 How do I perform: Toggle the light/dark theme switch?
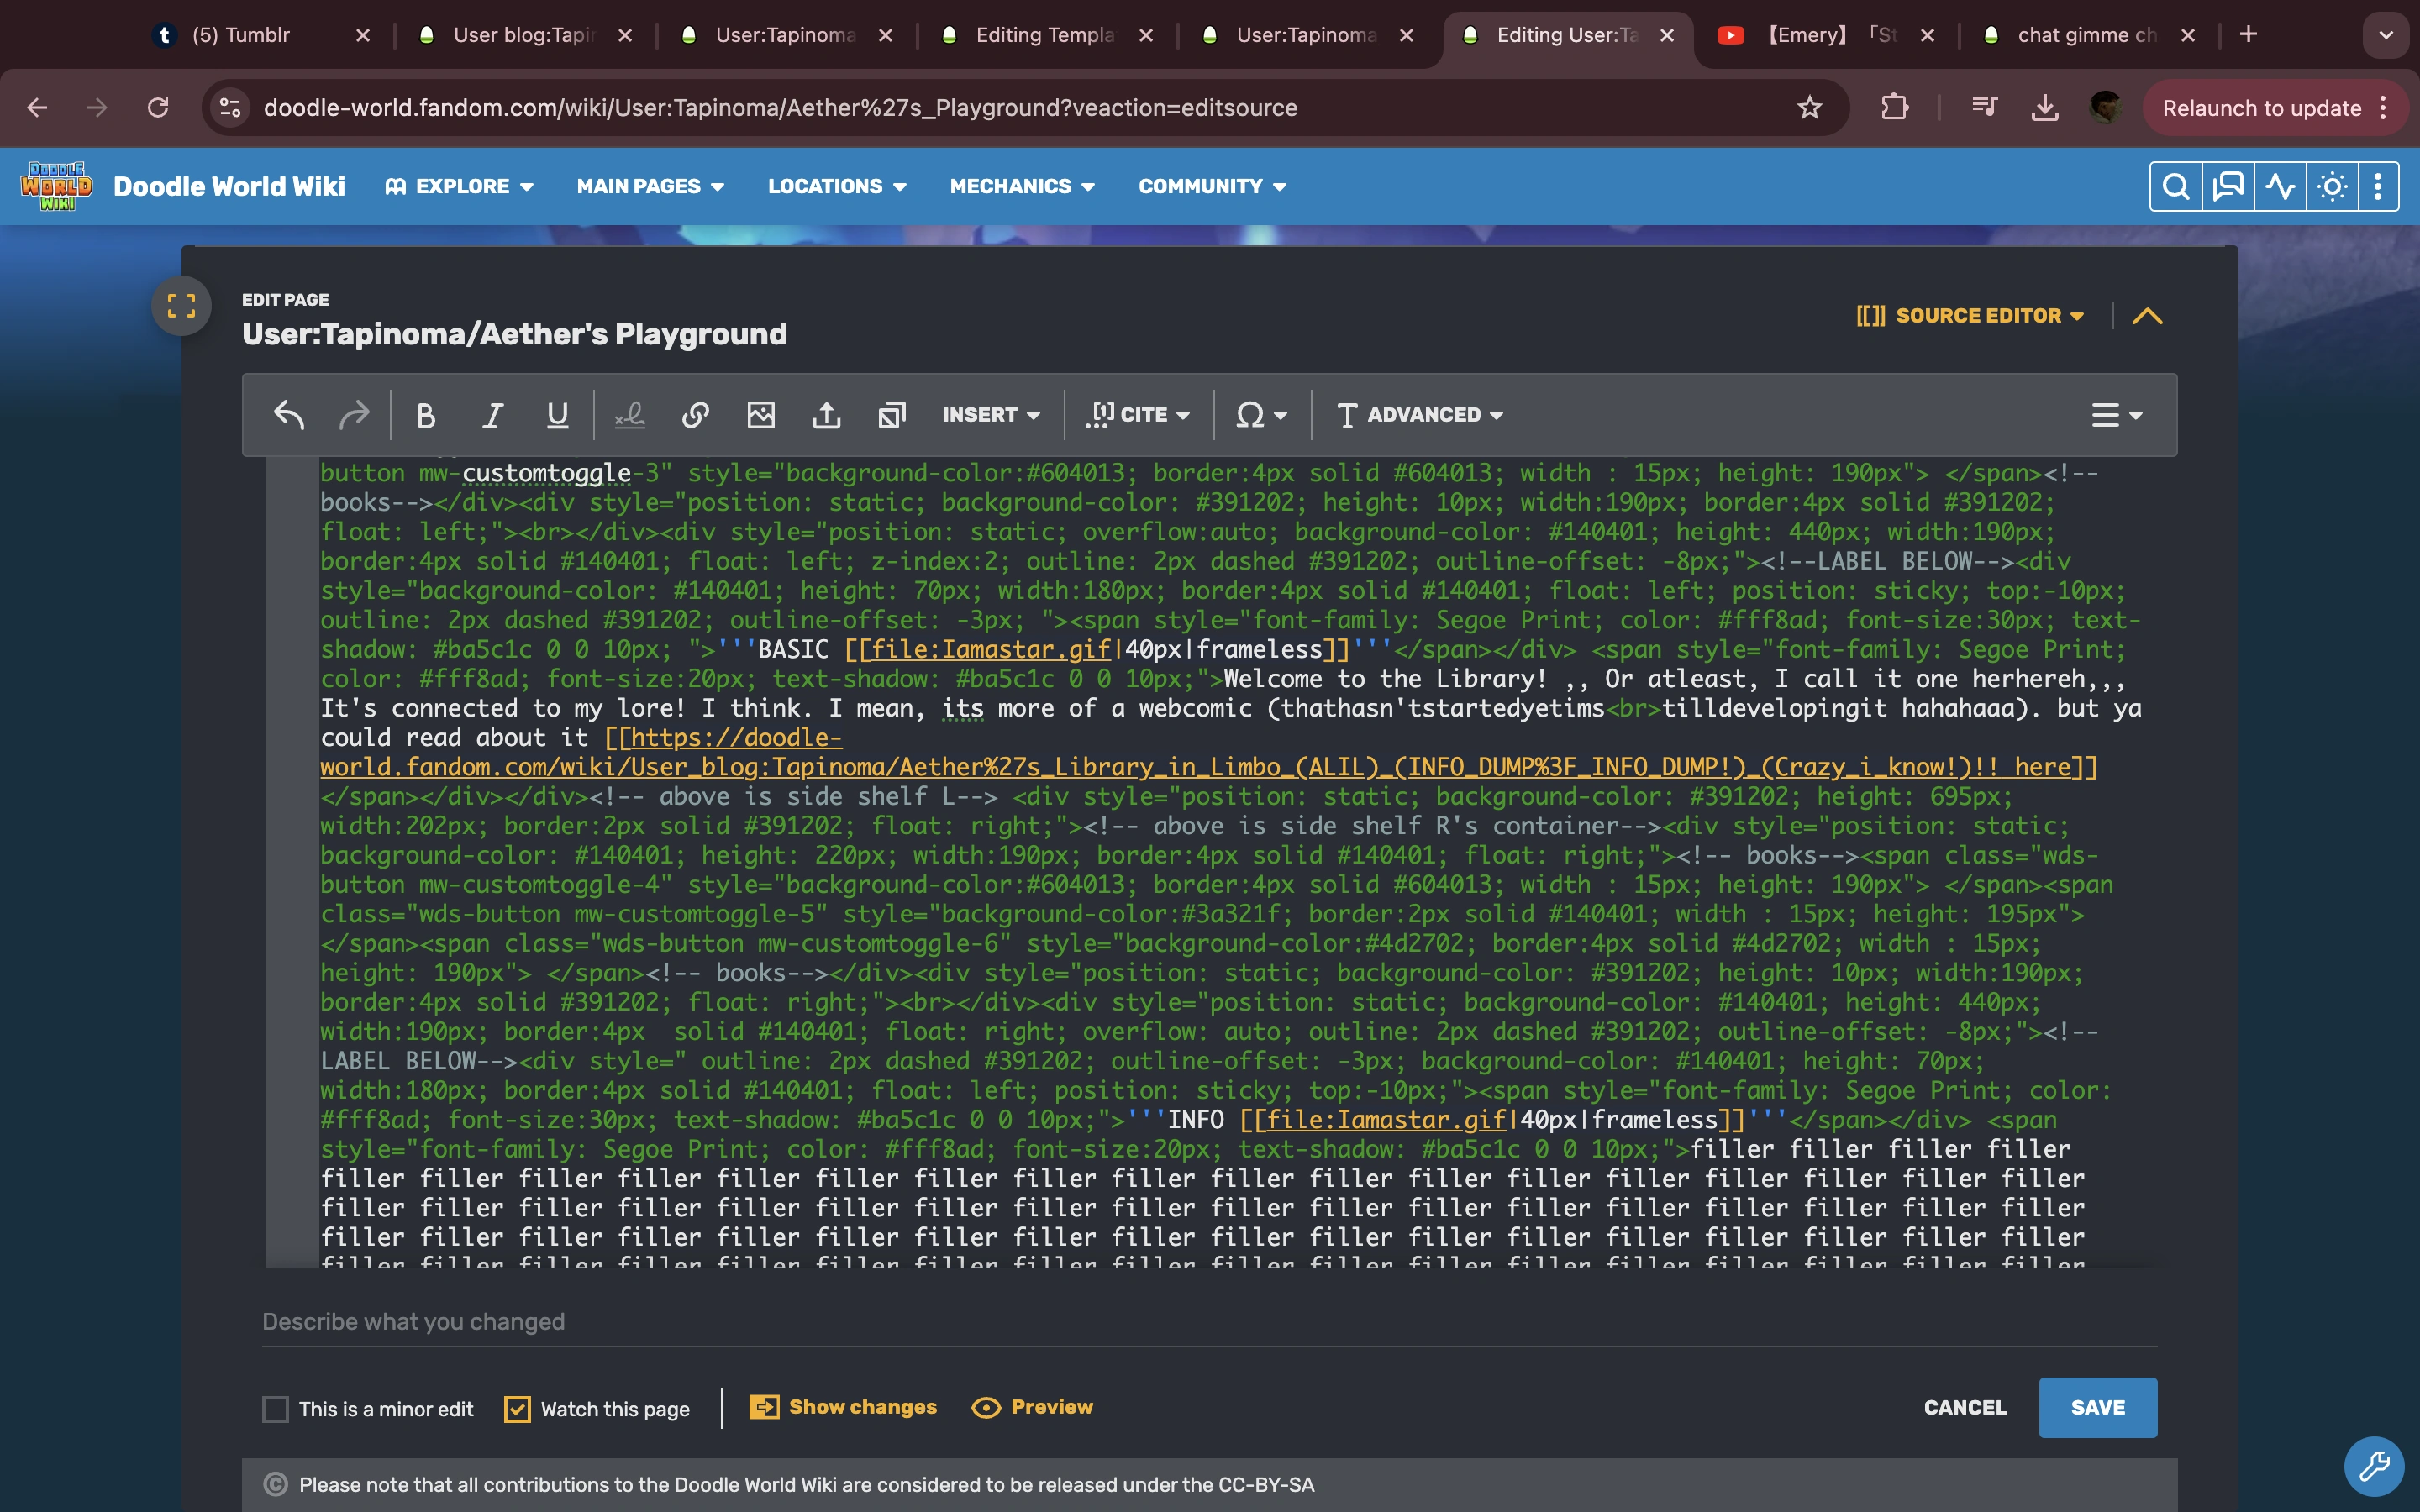tap(2332, 187)
